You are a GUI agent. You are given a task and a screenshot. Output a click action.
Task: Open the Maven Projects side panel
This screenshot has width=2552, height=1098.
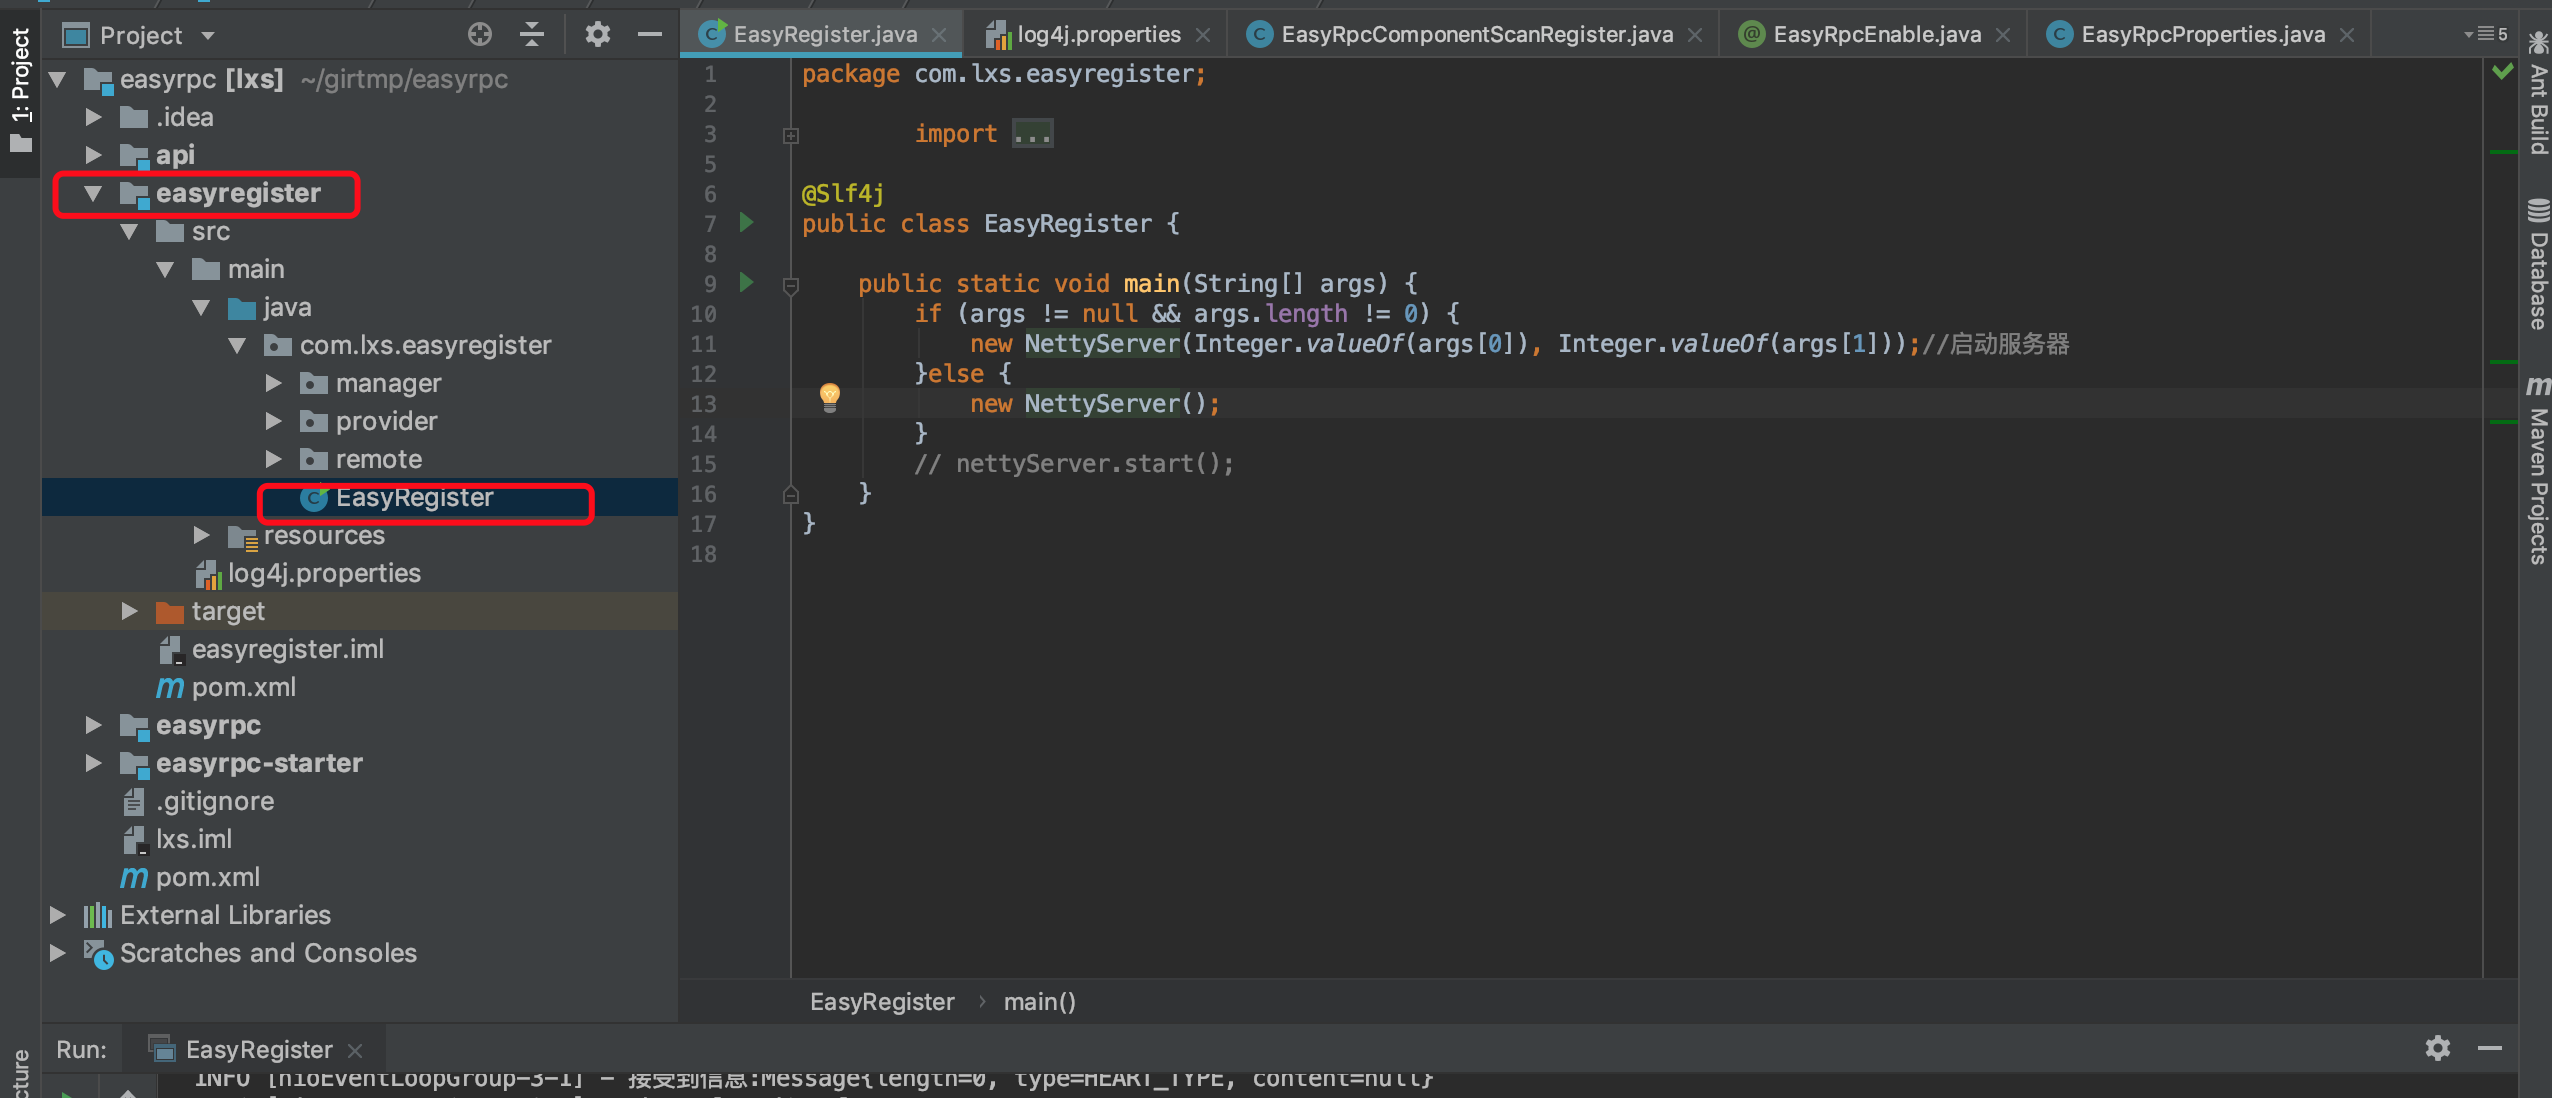tap(2537, 470)
